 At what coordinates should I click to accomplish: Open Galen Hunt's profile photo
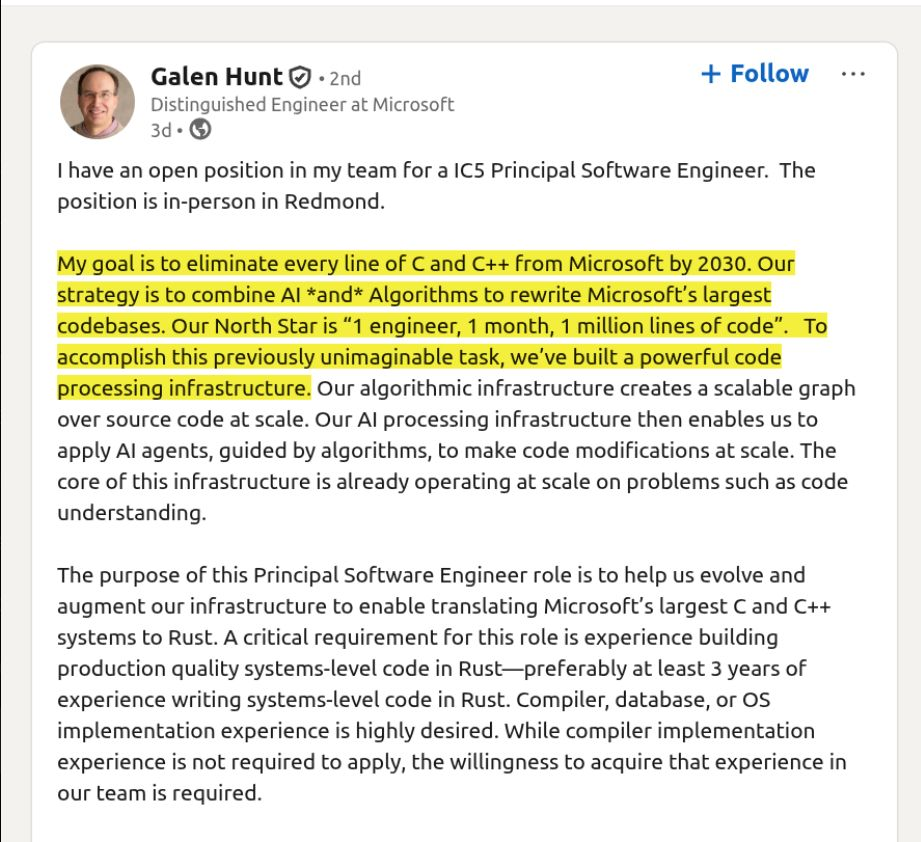click(97, 102)
